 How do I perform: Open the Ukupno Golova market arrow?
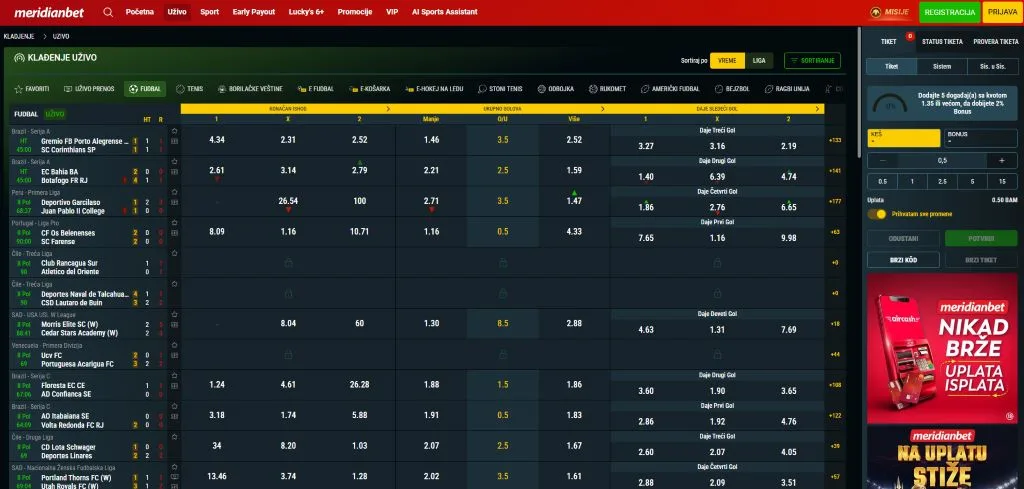pyautogui.click(x=603, y=109)
